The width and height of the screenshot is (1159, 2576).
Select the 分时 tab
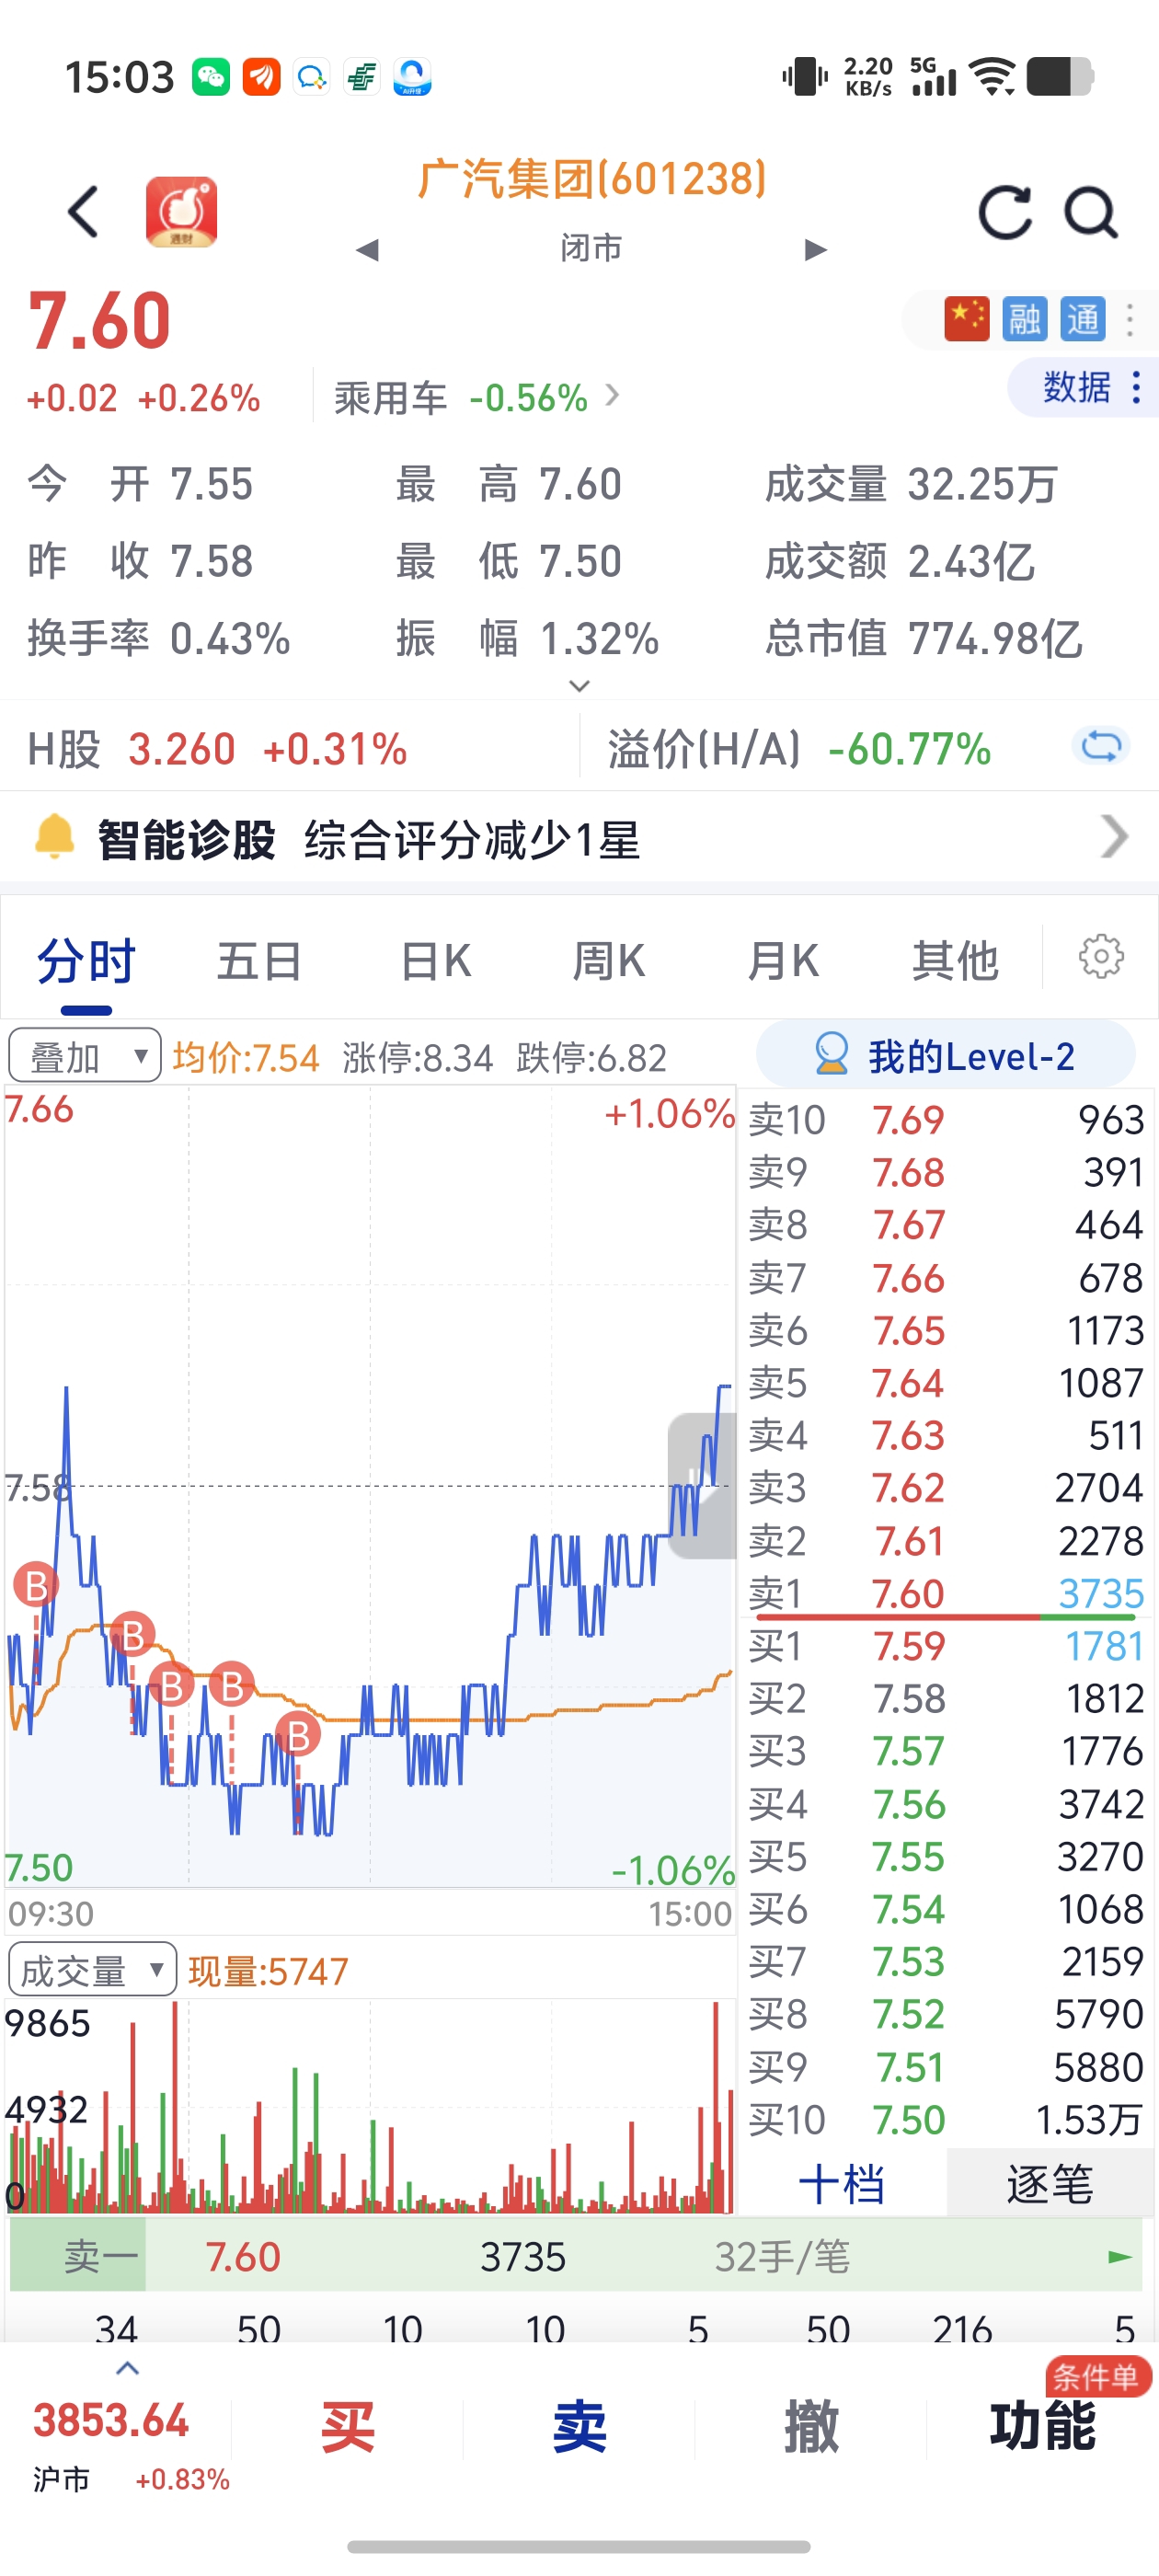pyautogui.click(x=86, y=962)
